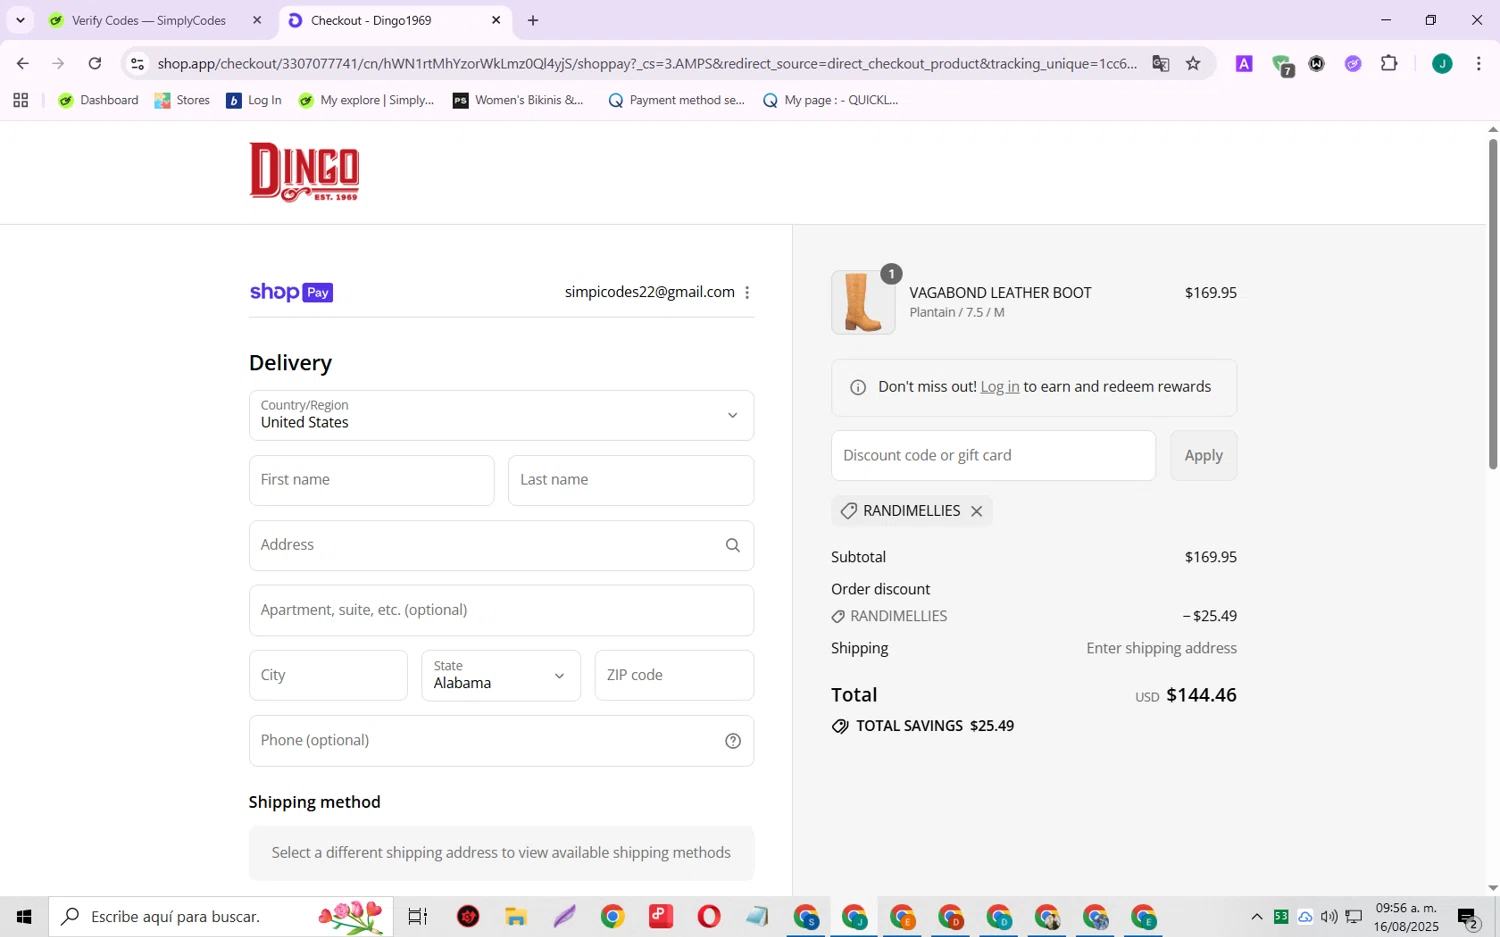Open the notification center icon
Screen dimensions: 1500x937
click(x=1468, y=917)
